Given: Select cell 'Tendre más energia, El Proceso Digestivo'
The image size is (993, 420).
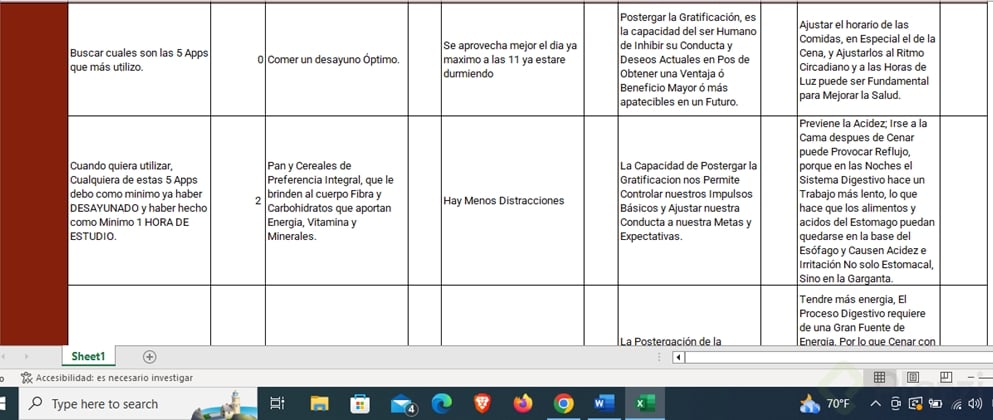Looking at the screenshot, I should click(869, 315).
